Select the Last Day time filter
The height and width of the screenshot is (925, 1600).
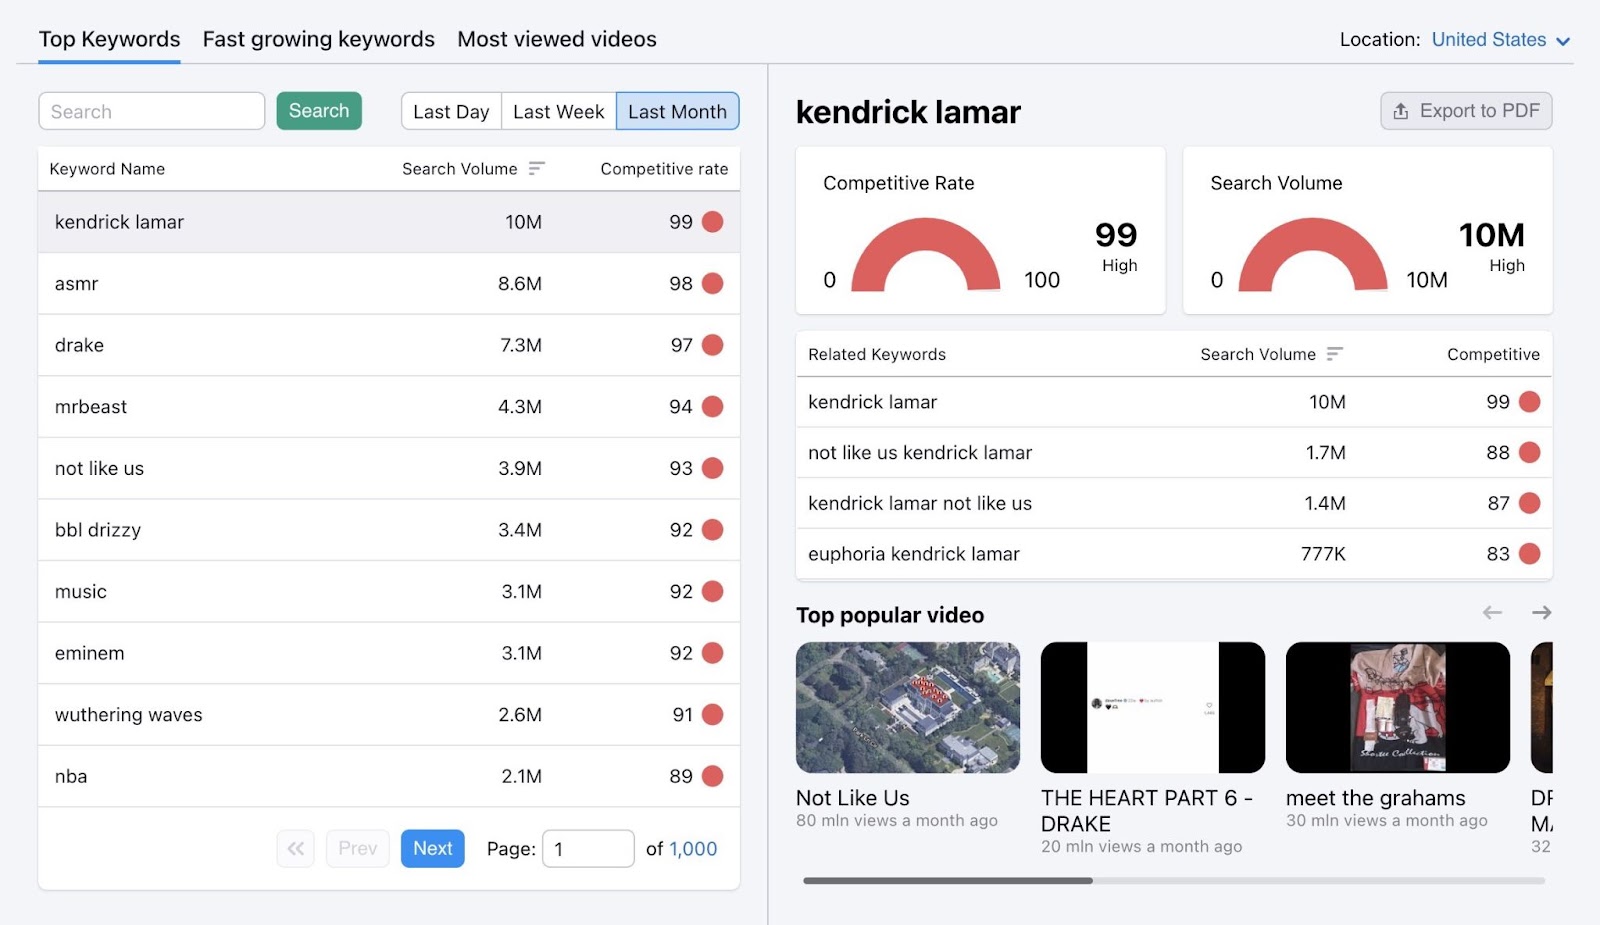point(451,111)
